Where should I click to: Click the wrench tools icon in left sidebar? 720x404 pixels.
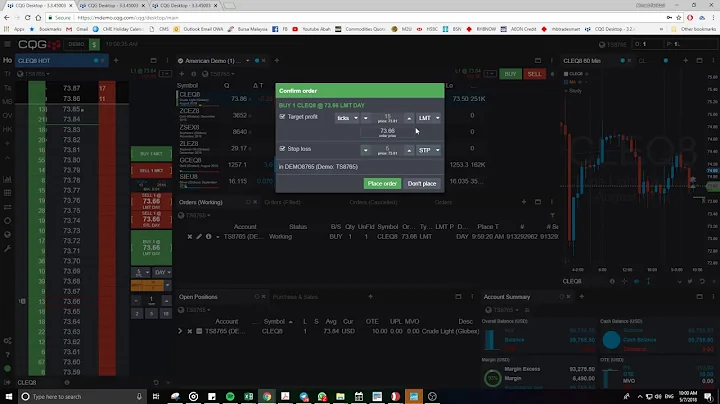pyautogui.click(x=7, y=248)
